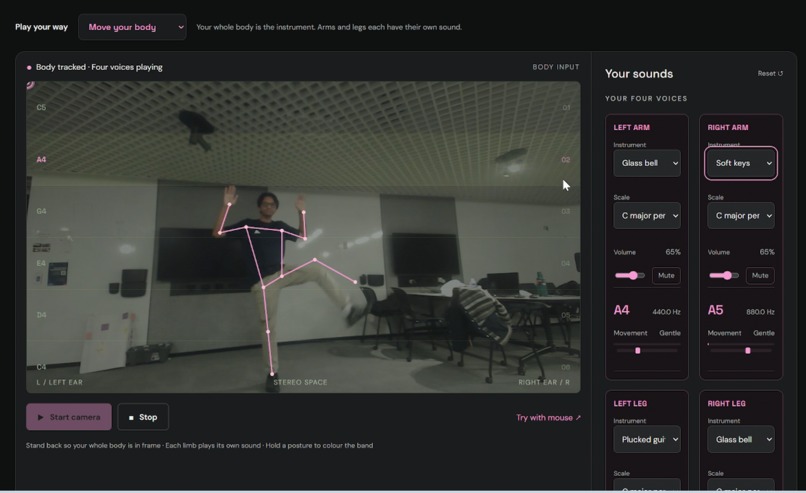
Task: Click the RIGHT EAR / R label
Action: pos(544,382)
